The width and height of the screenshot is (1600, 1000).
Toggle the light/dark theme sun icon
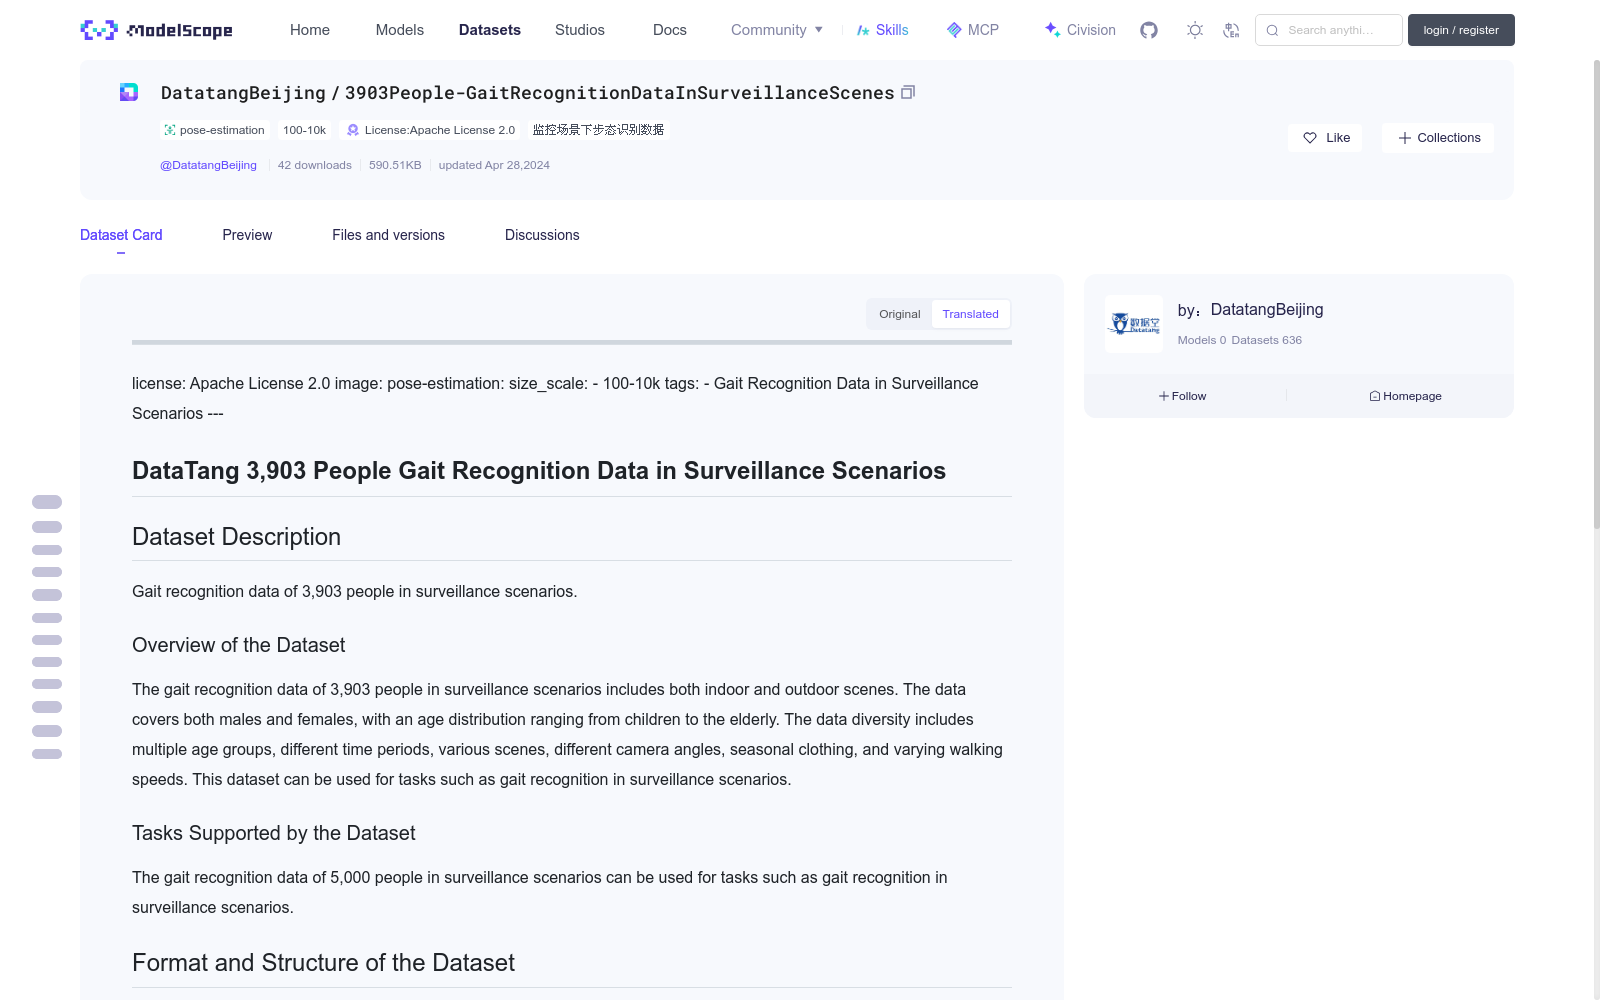click(1195, 30)
